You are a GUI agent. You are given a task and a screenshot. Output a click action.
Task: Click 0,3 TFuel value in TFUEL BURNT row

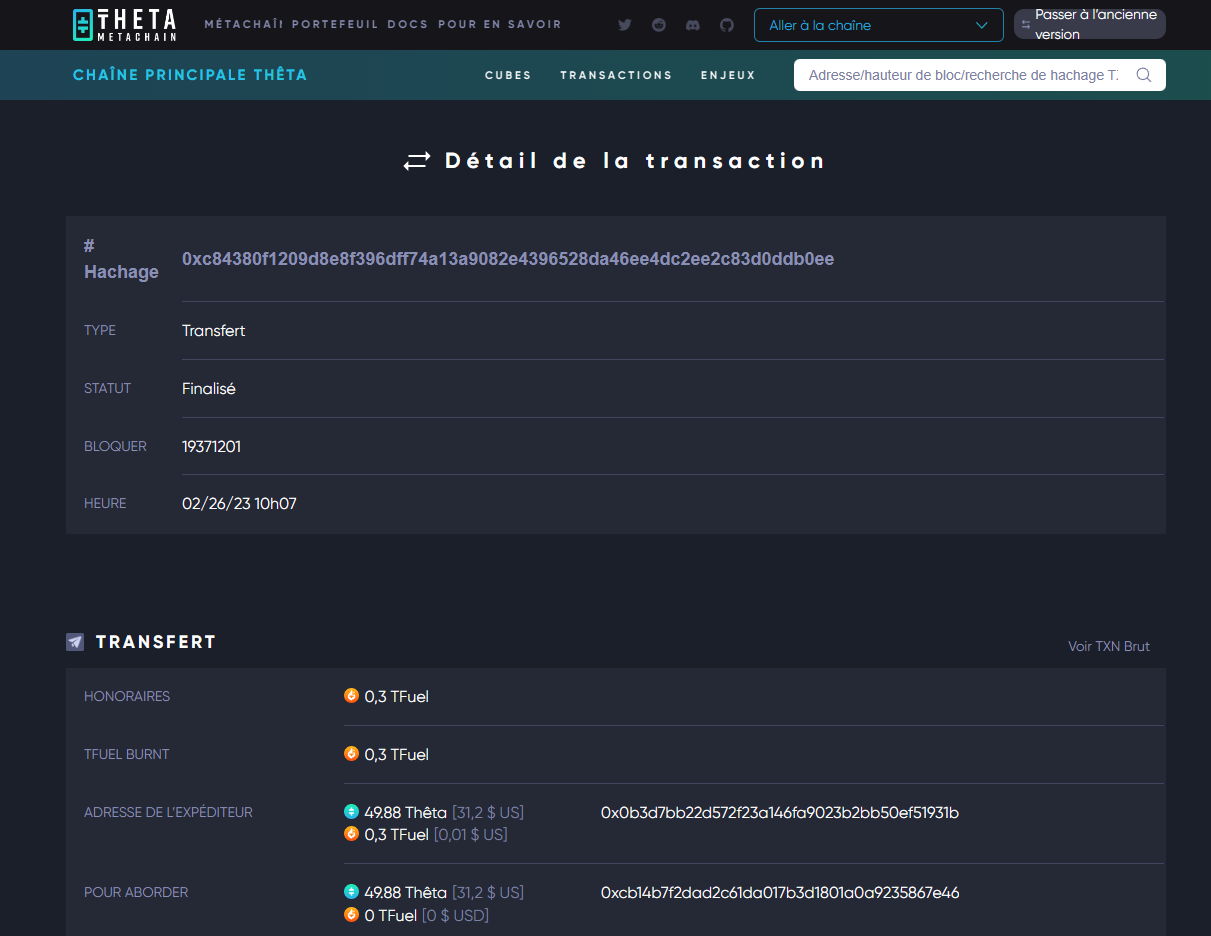coord(397,754)
